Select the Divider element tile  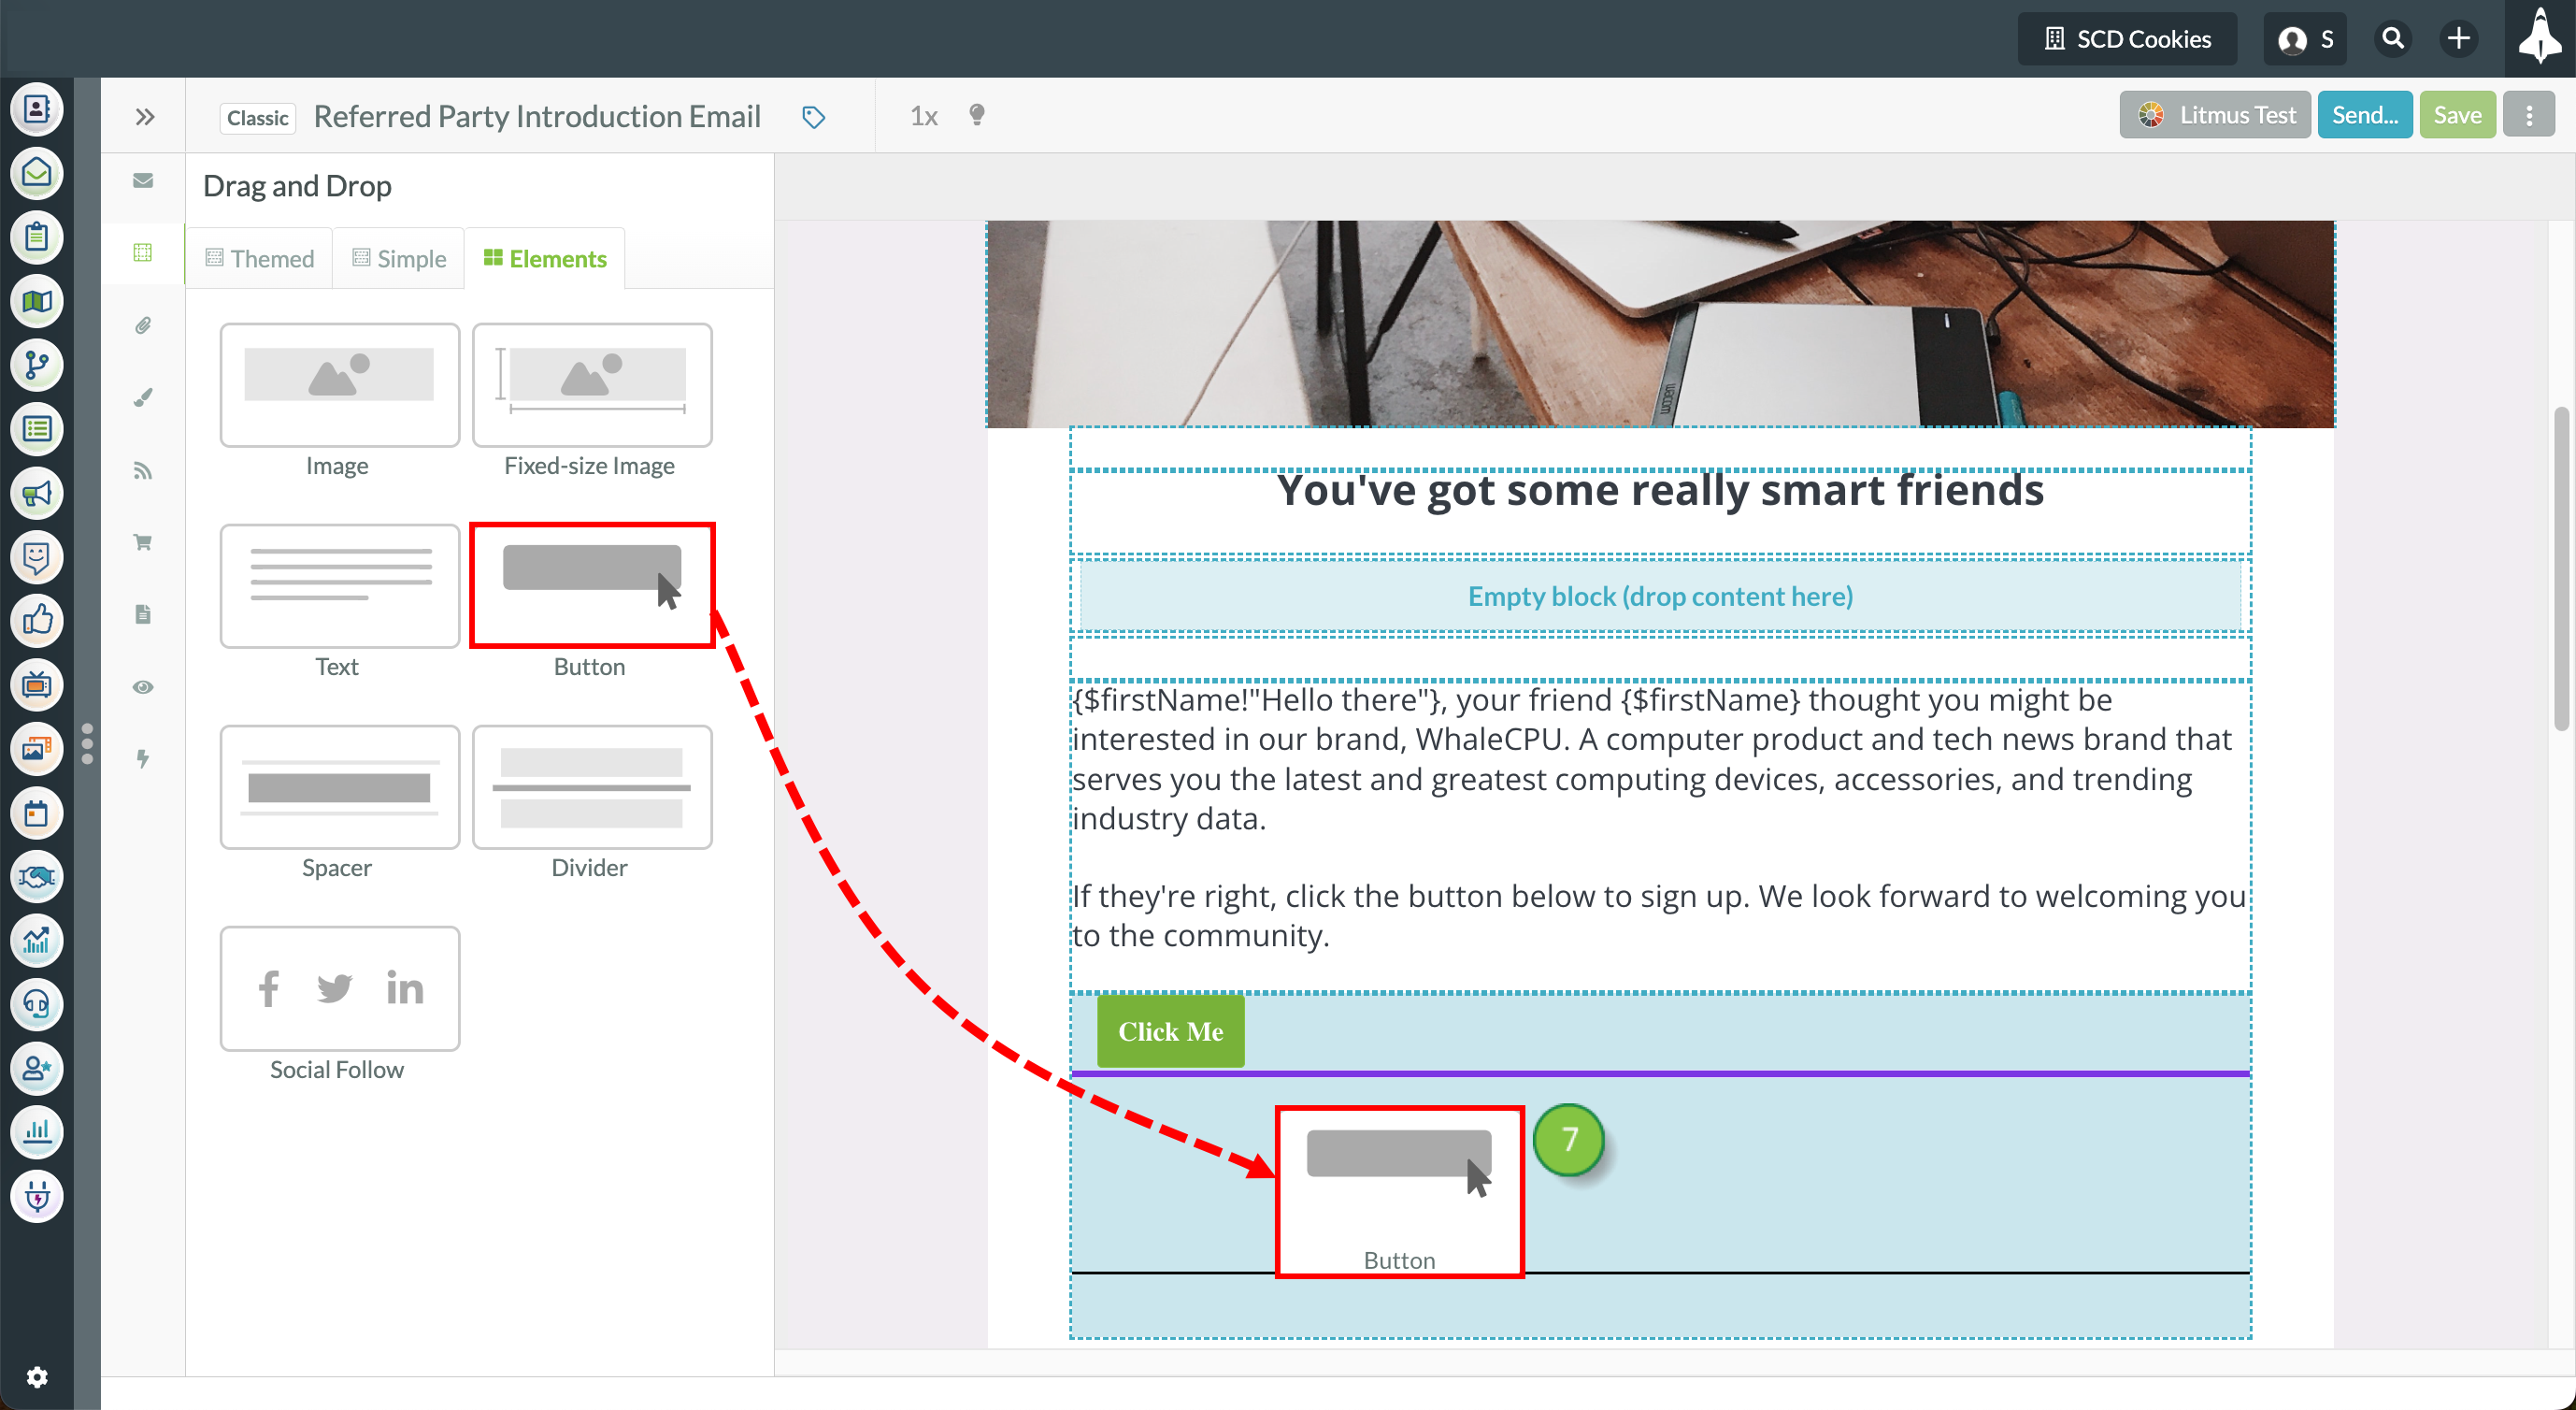[592, 787]
